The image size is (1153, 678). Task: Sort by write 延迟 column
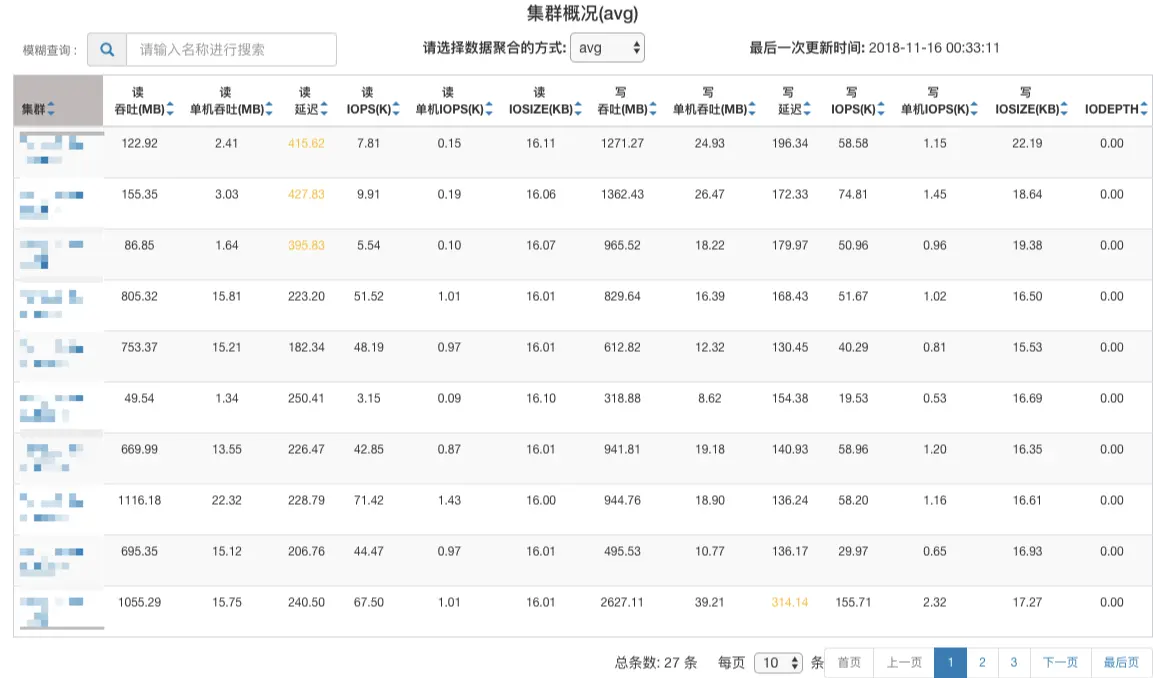pyautogui.click(x=807, y=109)
